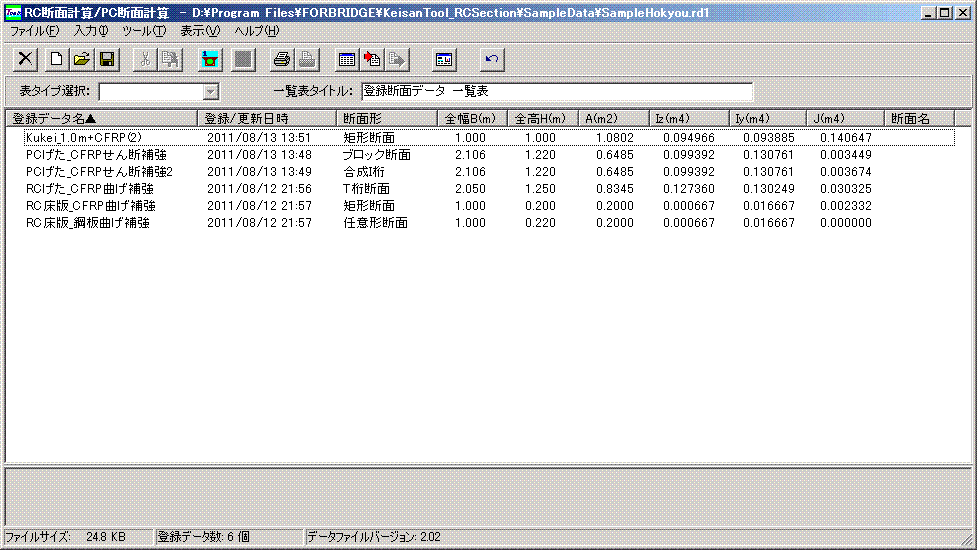Open the 表示(V) menu
Image resolution: width=977 pixels, height=550 pixels.
pos(200,31)
